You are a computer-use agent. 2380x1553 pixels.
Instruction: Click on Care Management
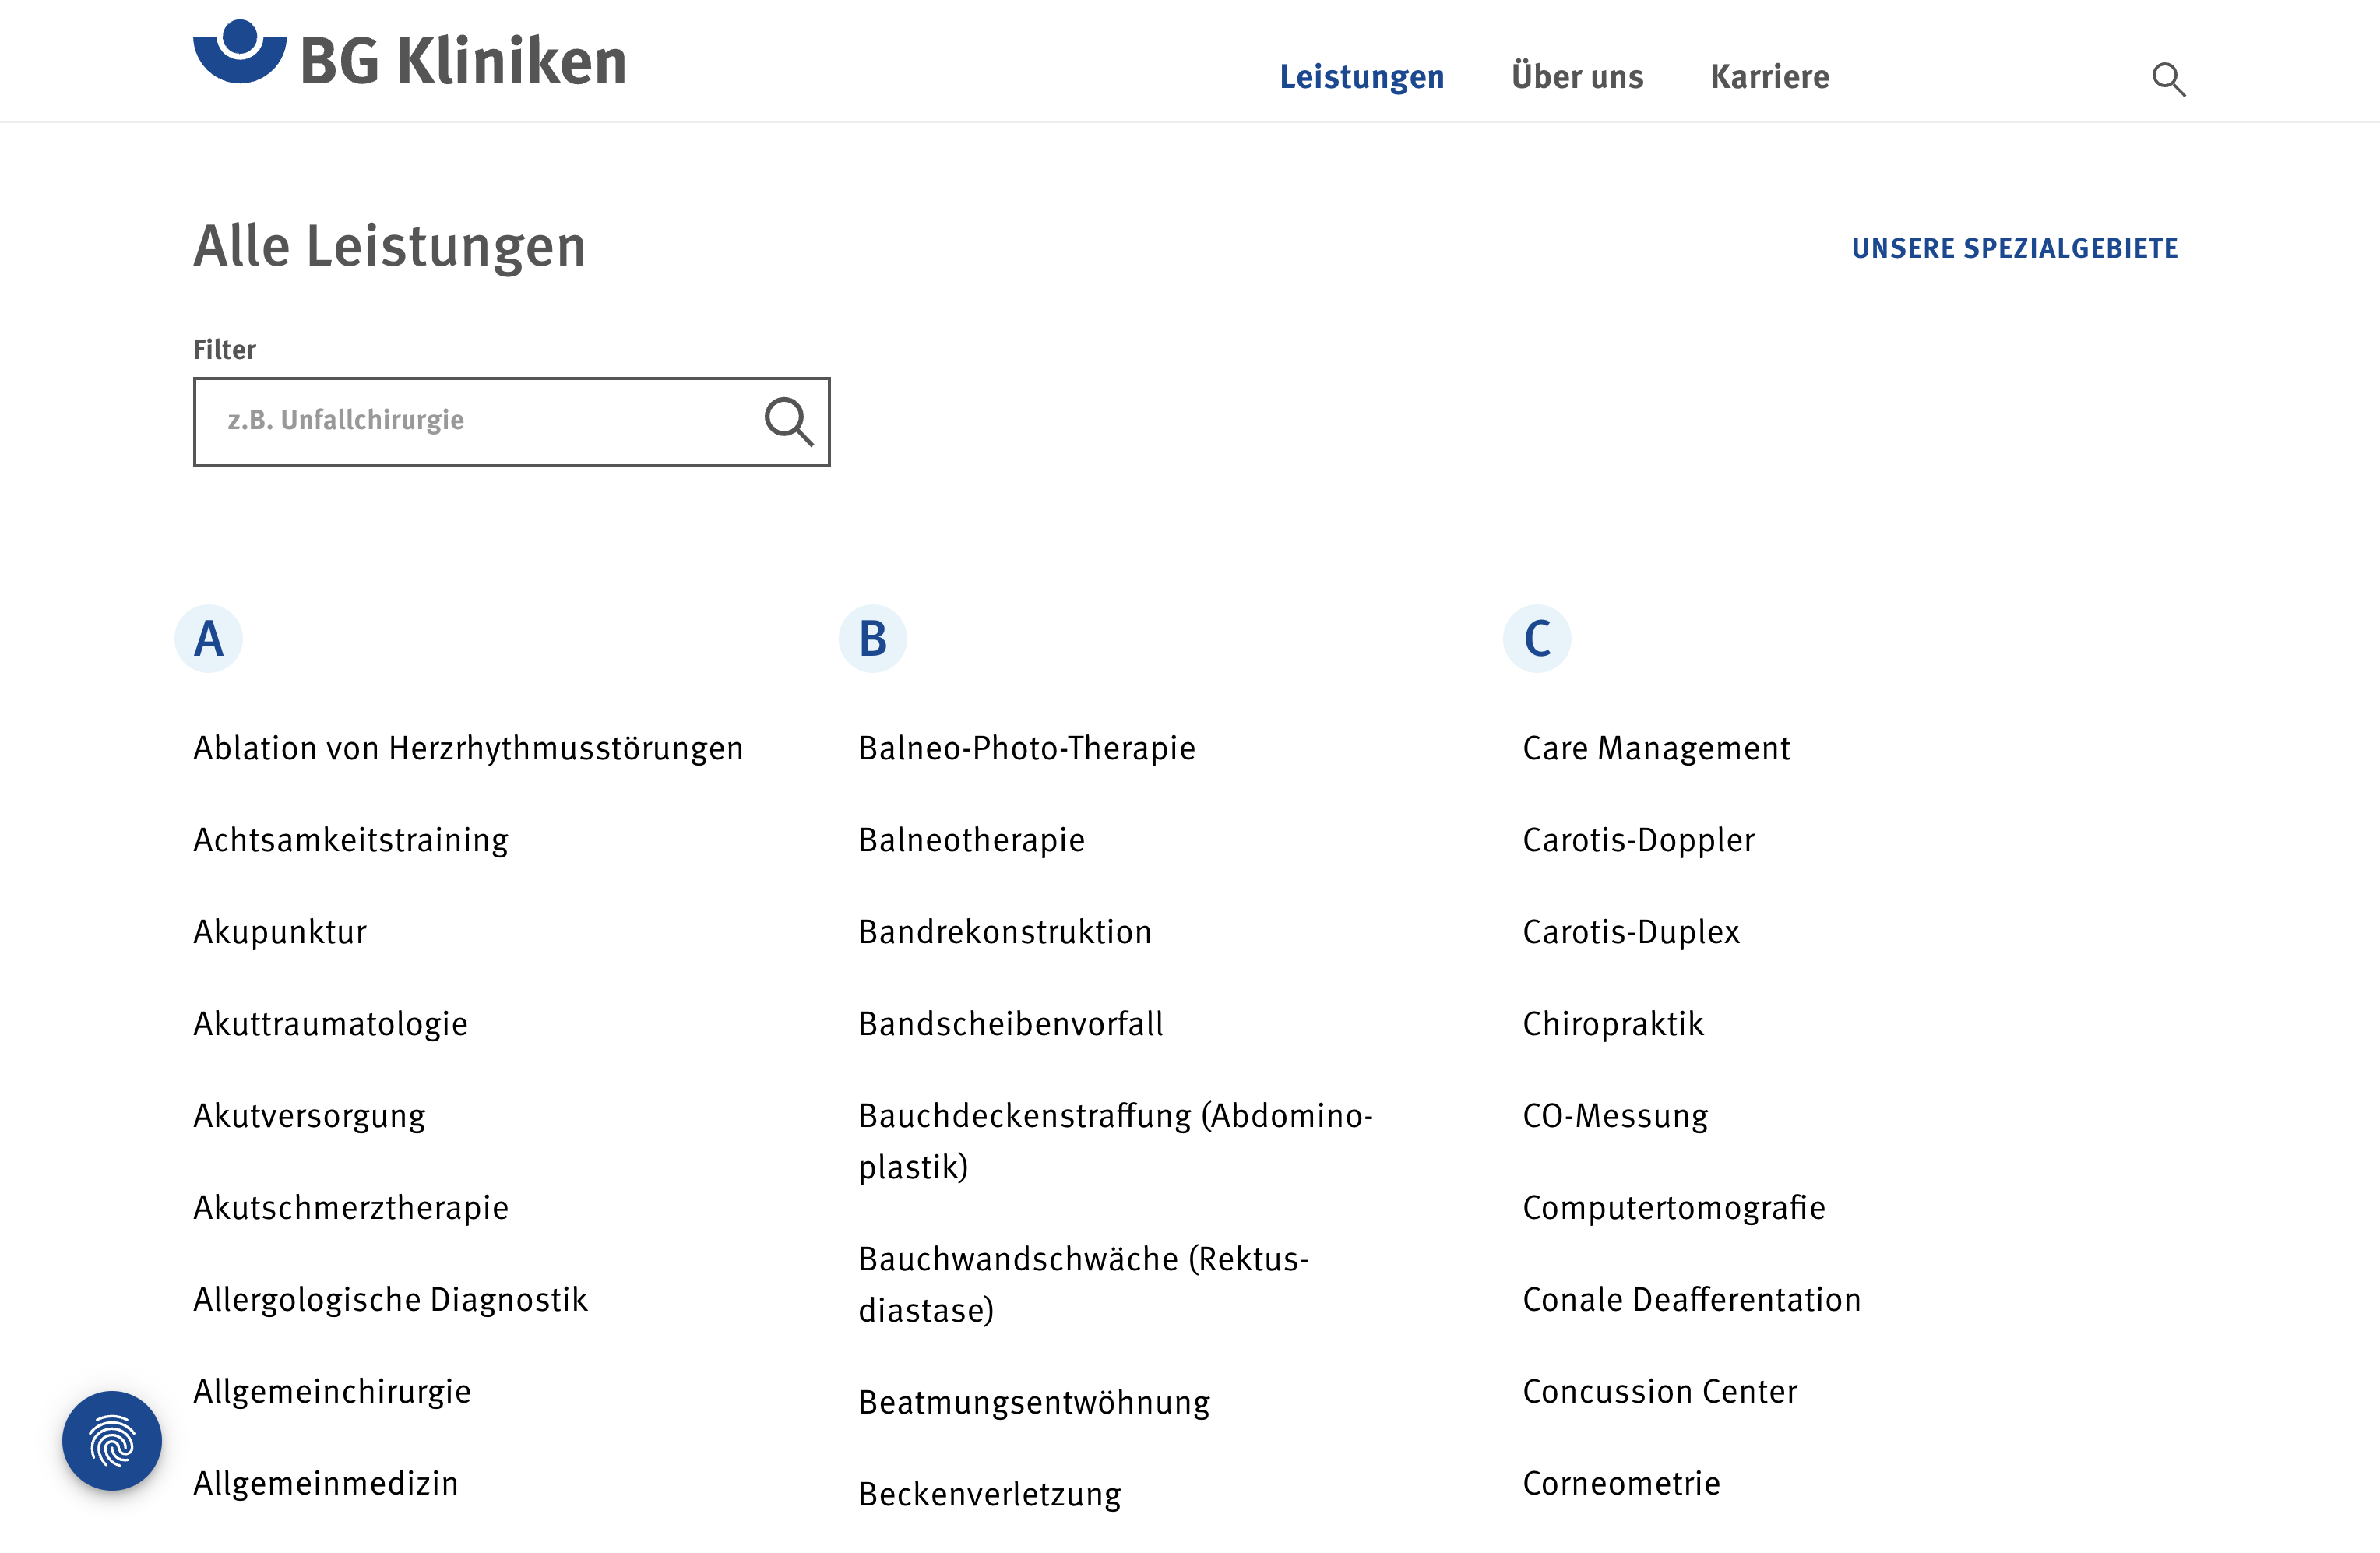1656,747
